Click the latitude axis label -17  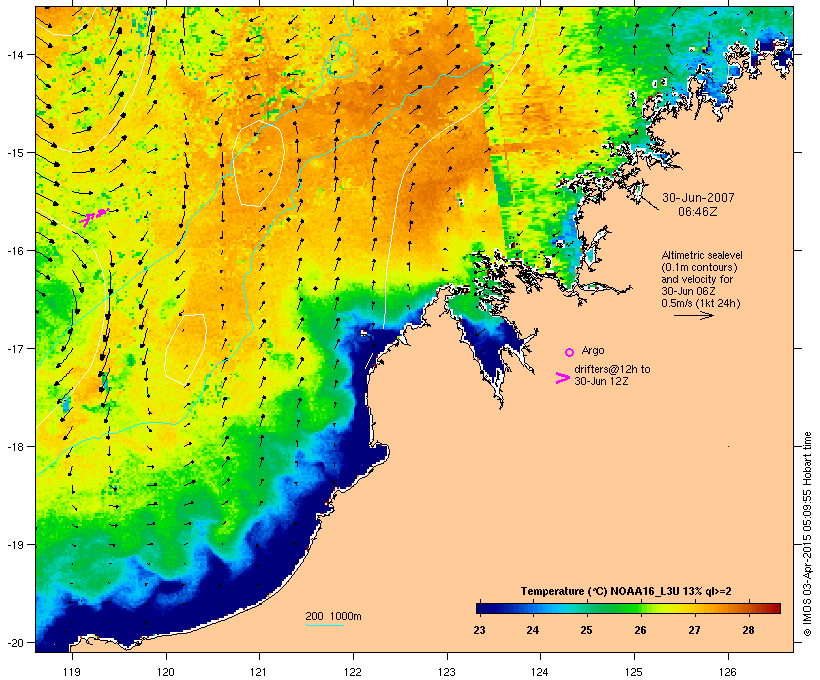point(14,348)
